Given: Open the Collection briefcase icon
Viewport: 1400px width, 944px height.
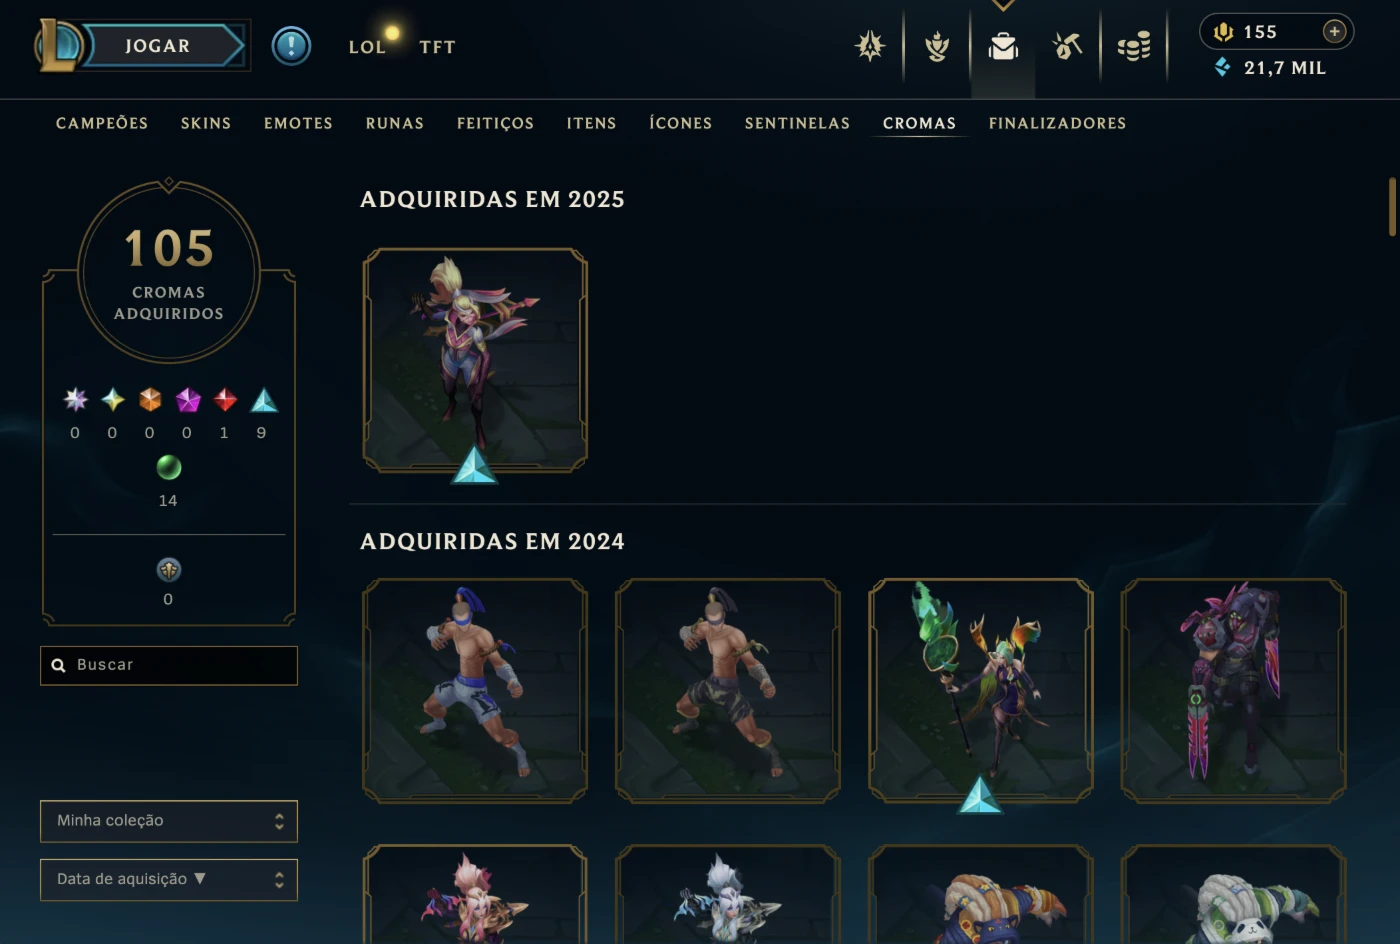Looking at the screenshot, I should (x=1003, y=46).
